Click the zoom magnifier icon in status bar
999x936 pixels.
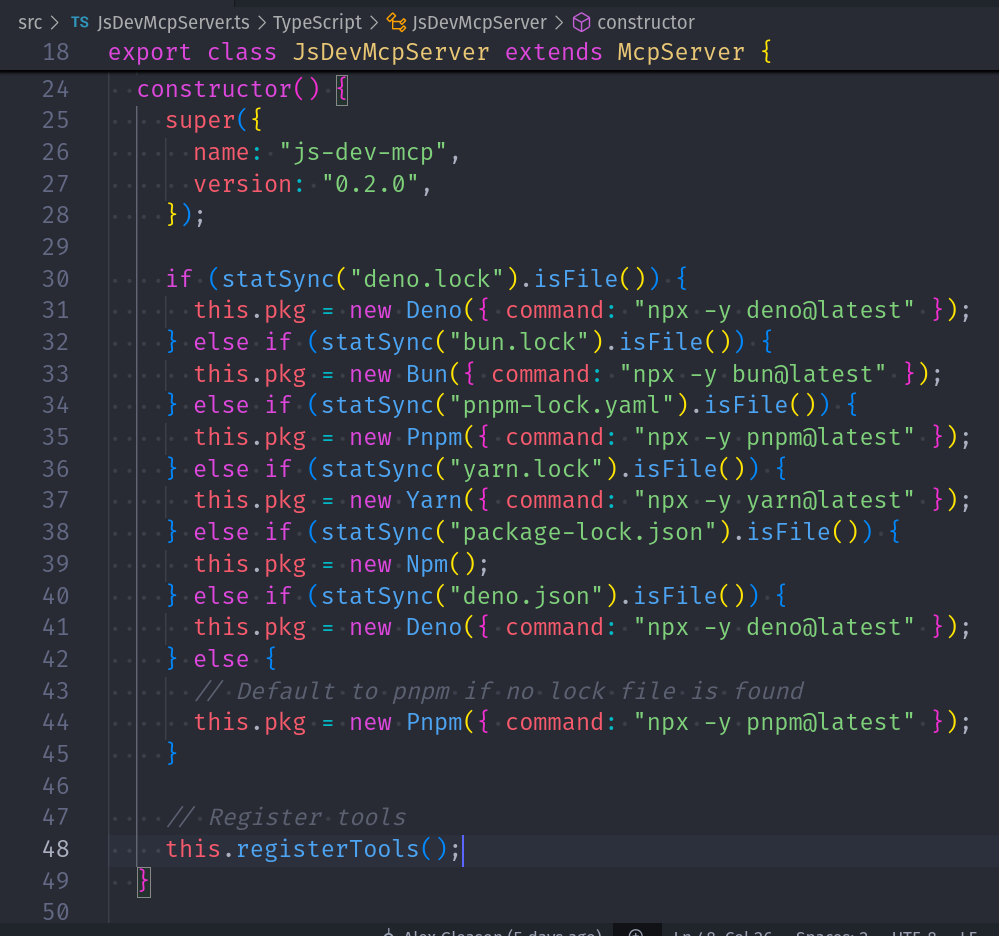click(x=635, y=932)
